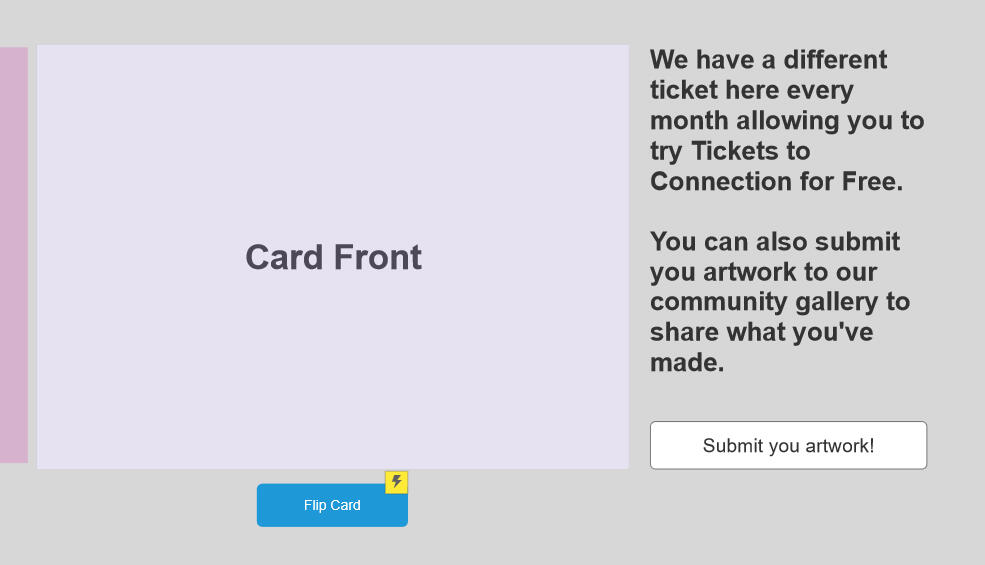985x565 pixels.
Task: Click the yellow lightning bolt icon
Action: coord(396,482)
